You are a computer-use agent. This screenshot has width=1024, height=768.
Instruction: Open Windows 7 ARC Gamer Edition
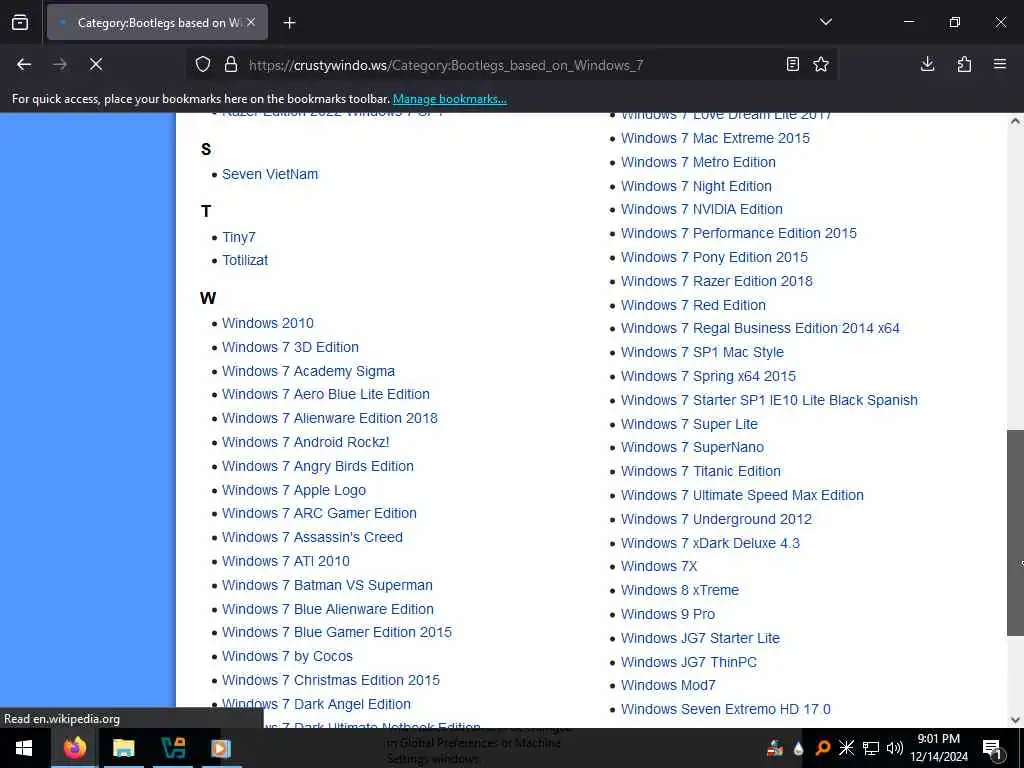319,513
